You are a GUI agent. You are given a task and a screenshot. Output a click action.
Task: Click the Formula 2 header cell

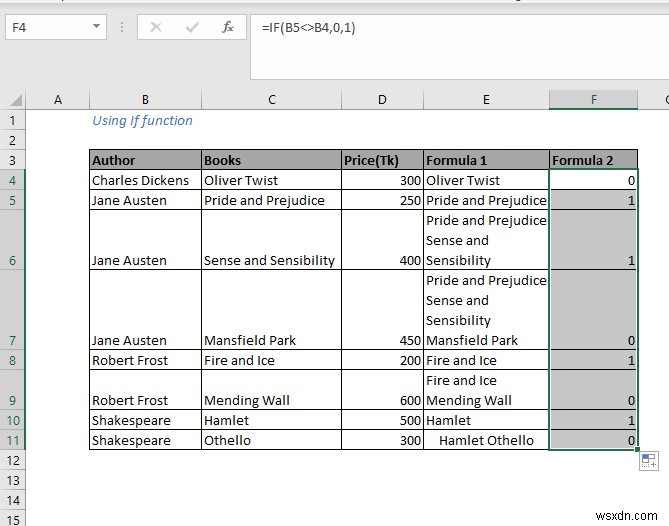point(593,160)
